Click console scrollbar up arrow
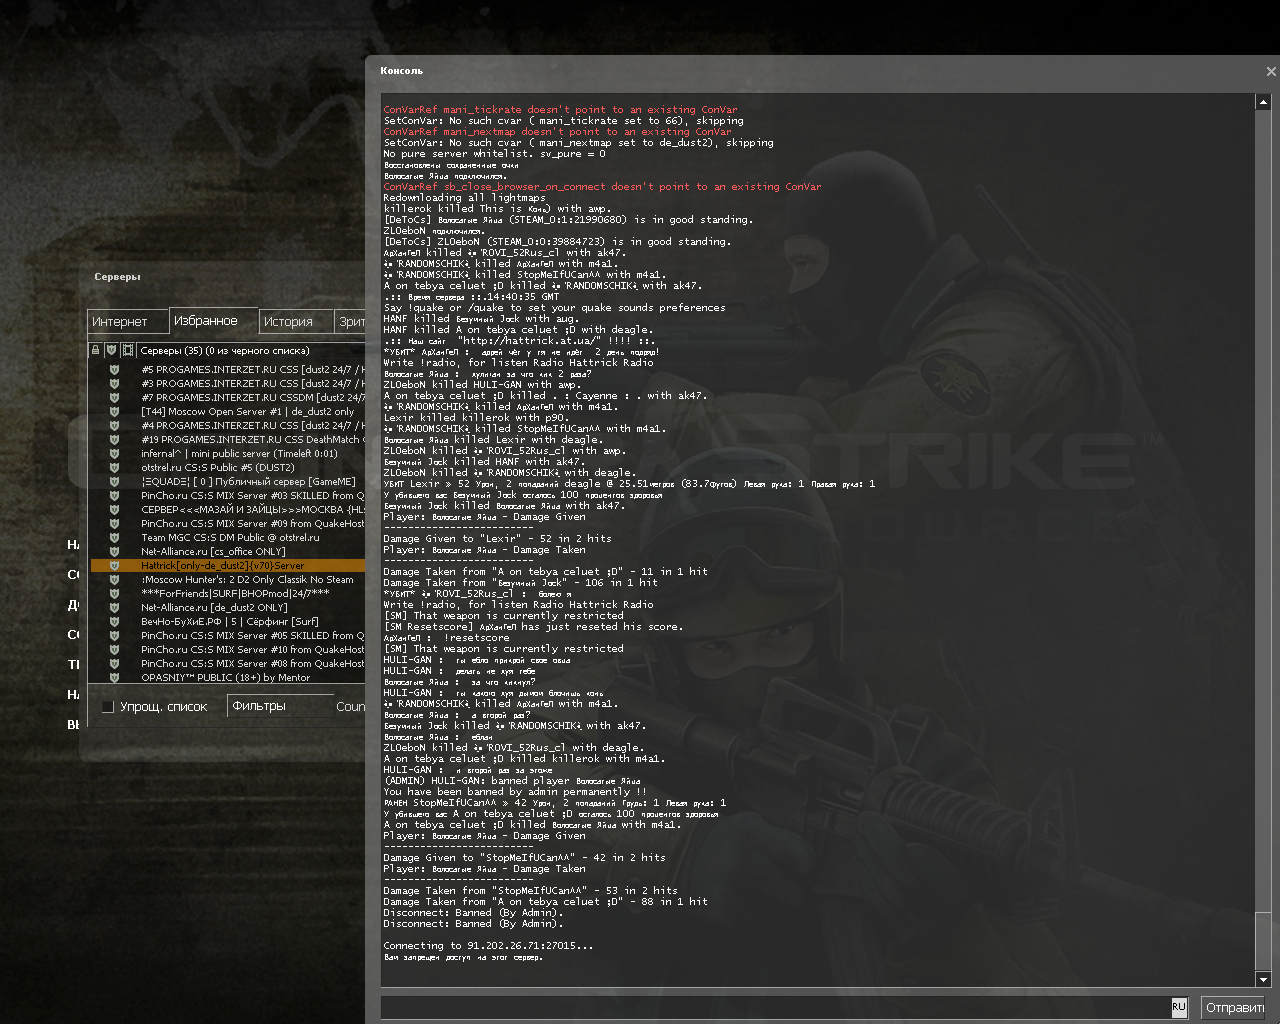Image resolution: width=1280 pixels, height=1024 pixels. pyautogui.click(x=1263, y=102)
